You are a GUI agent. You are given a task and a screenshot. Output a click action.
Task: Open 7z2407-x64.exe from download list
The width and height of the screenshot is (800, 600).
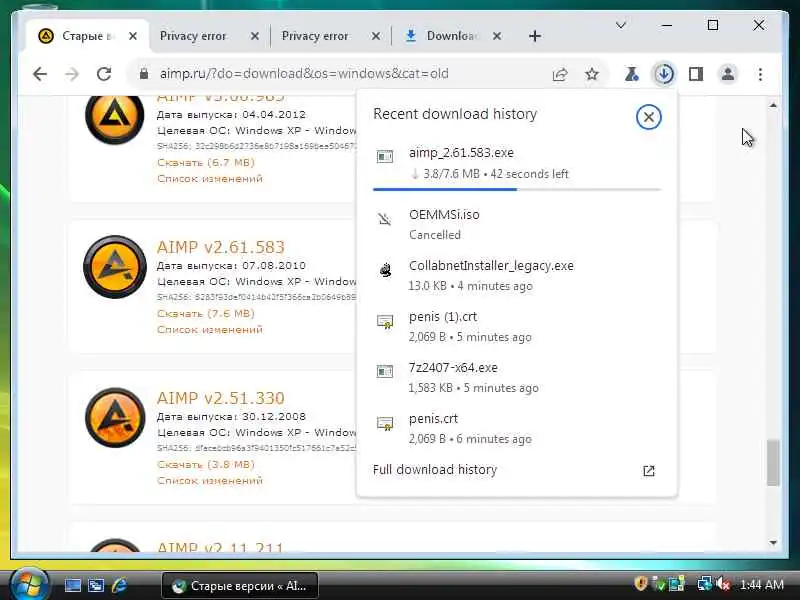[517, 378]
